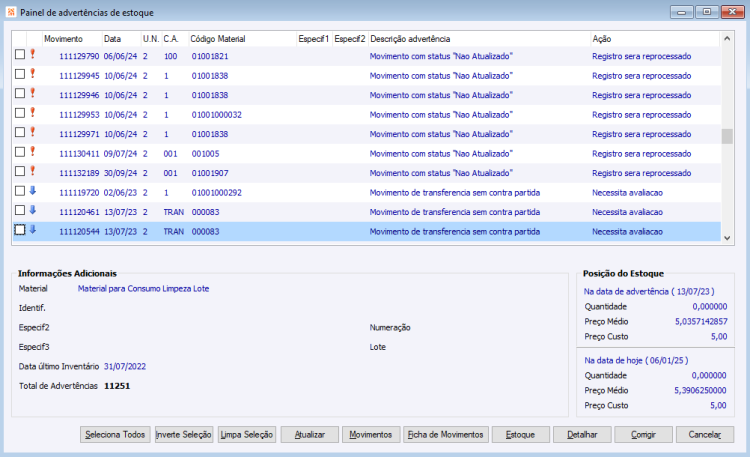Click the U.N. column header
The height and width of the screenshot is (457, 750).
pyautogui.click(x=151, y=39)
